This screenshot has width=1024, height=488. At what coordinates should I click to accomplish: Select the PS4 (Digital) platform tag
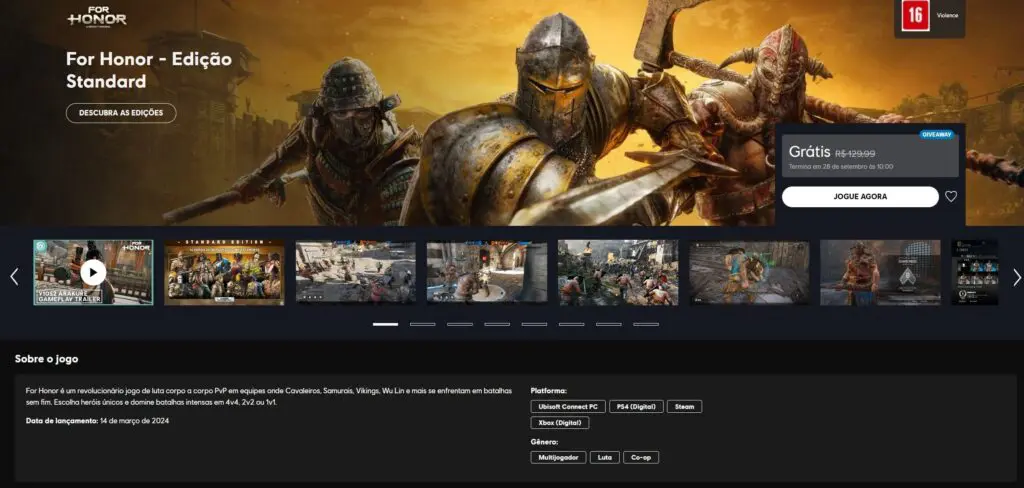click(637, 406)
